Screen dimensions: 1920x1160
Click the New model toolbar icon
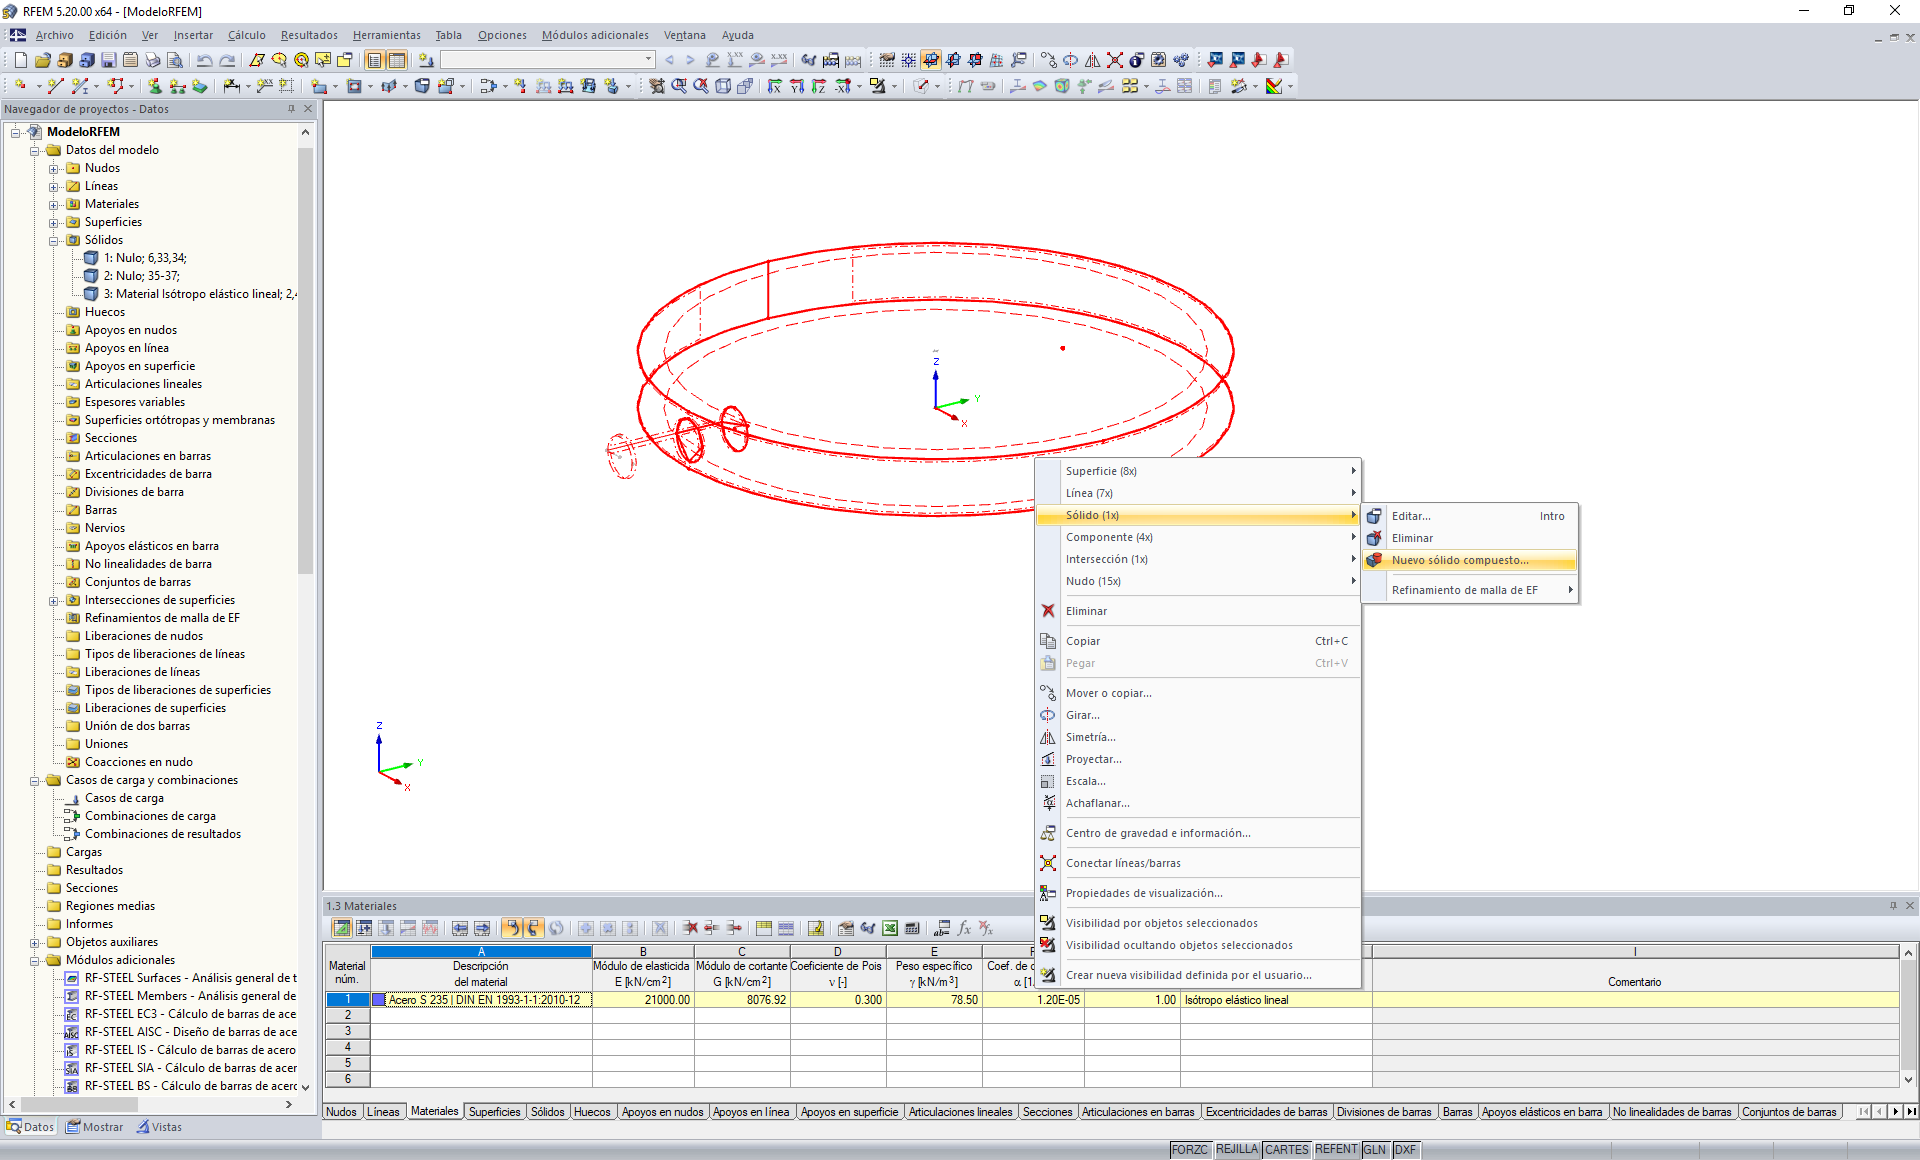tap(20, 60)
